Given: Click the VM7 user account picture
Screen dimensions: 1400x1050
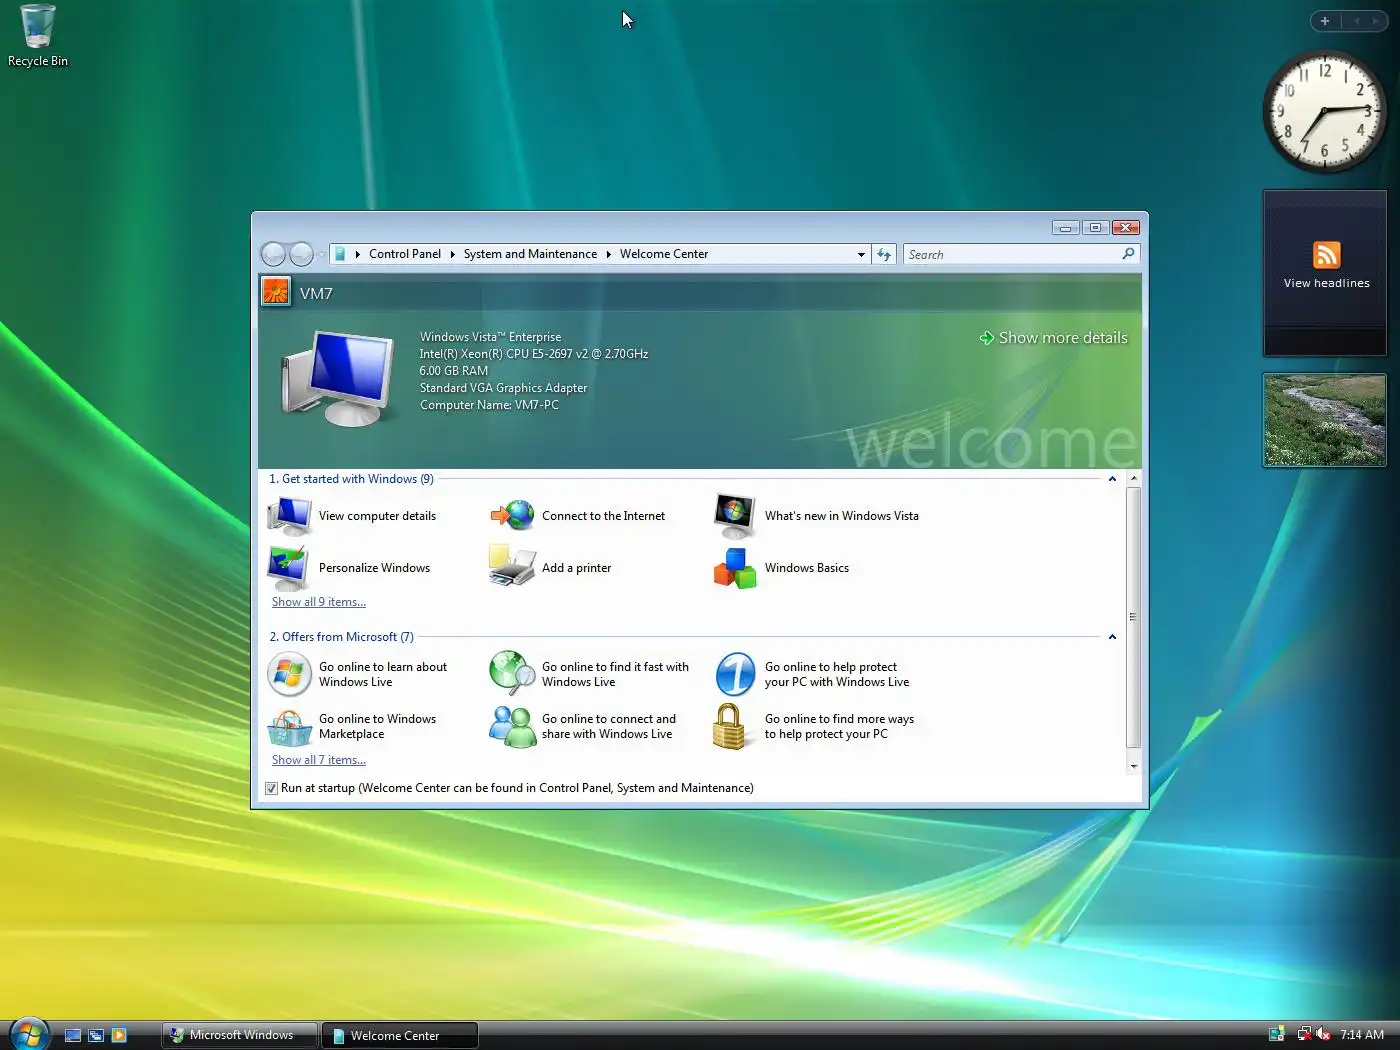Looking at the screenshot, I should [x=275, y=291].
